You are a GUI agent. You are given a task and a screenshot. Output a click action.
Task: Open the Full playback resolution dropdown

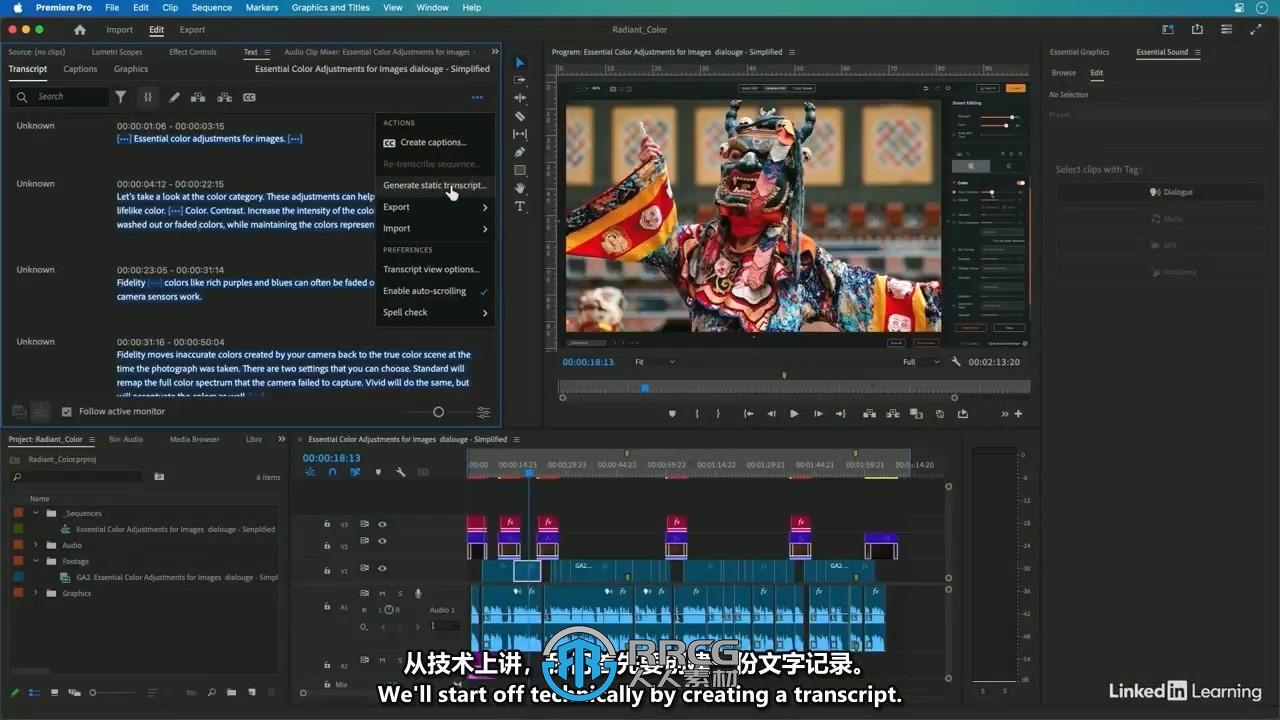pos(921,362)
